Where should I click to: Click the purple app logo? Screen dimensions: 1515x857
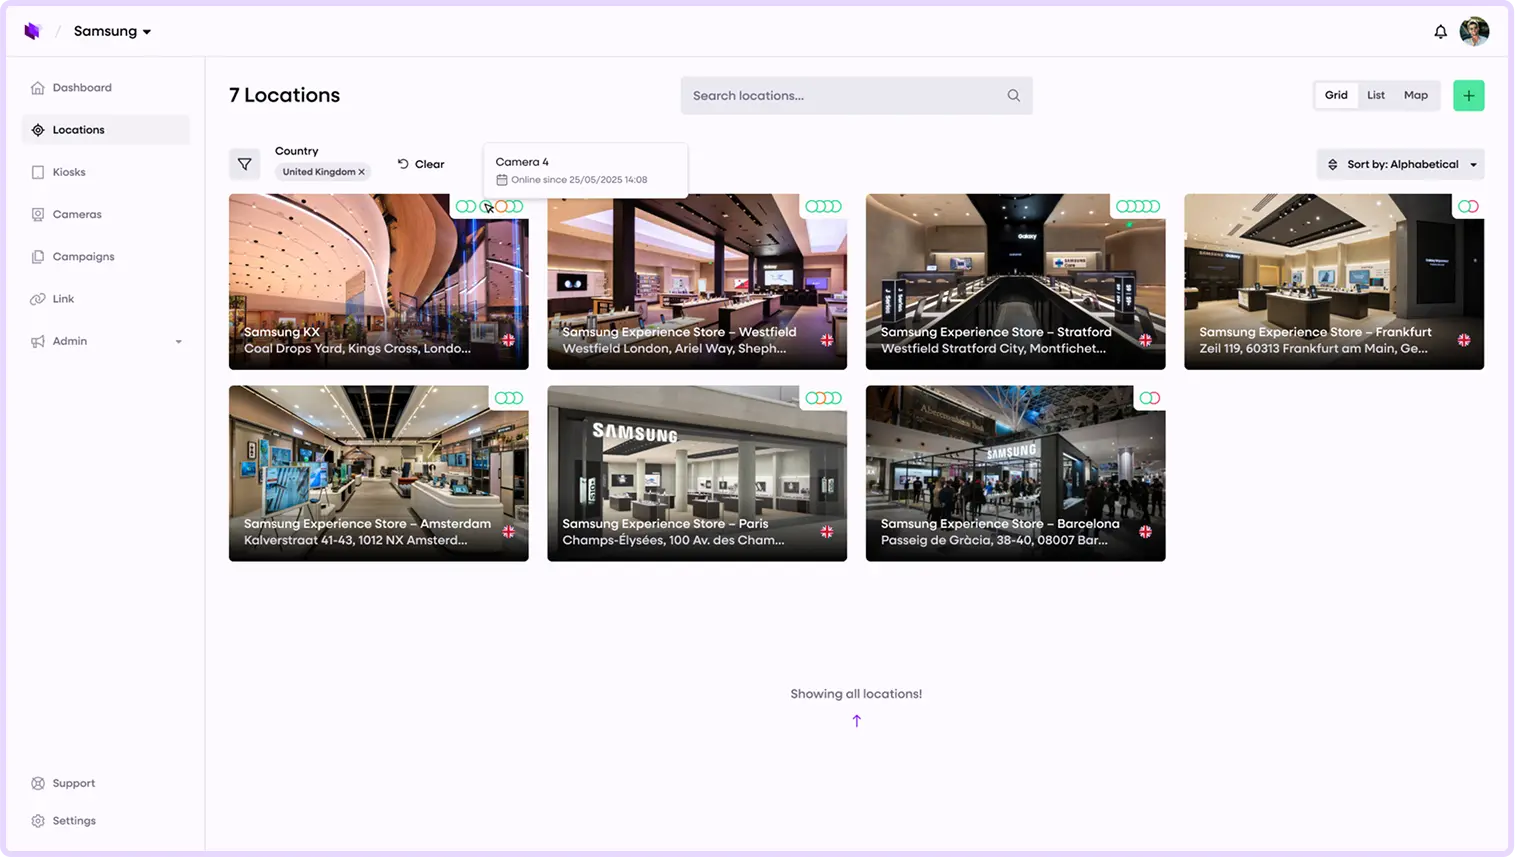click(32, 31)
